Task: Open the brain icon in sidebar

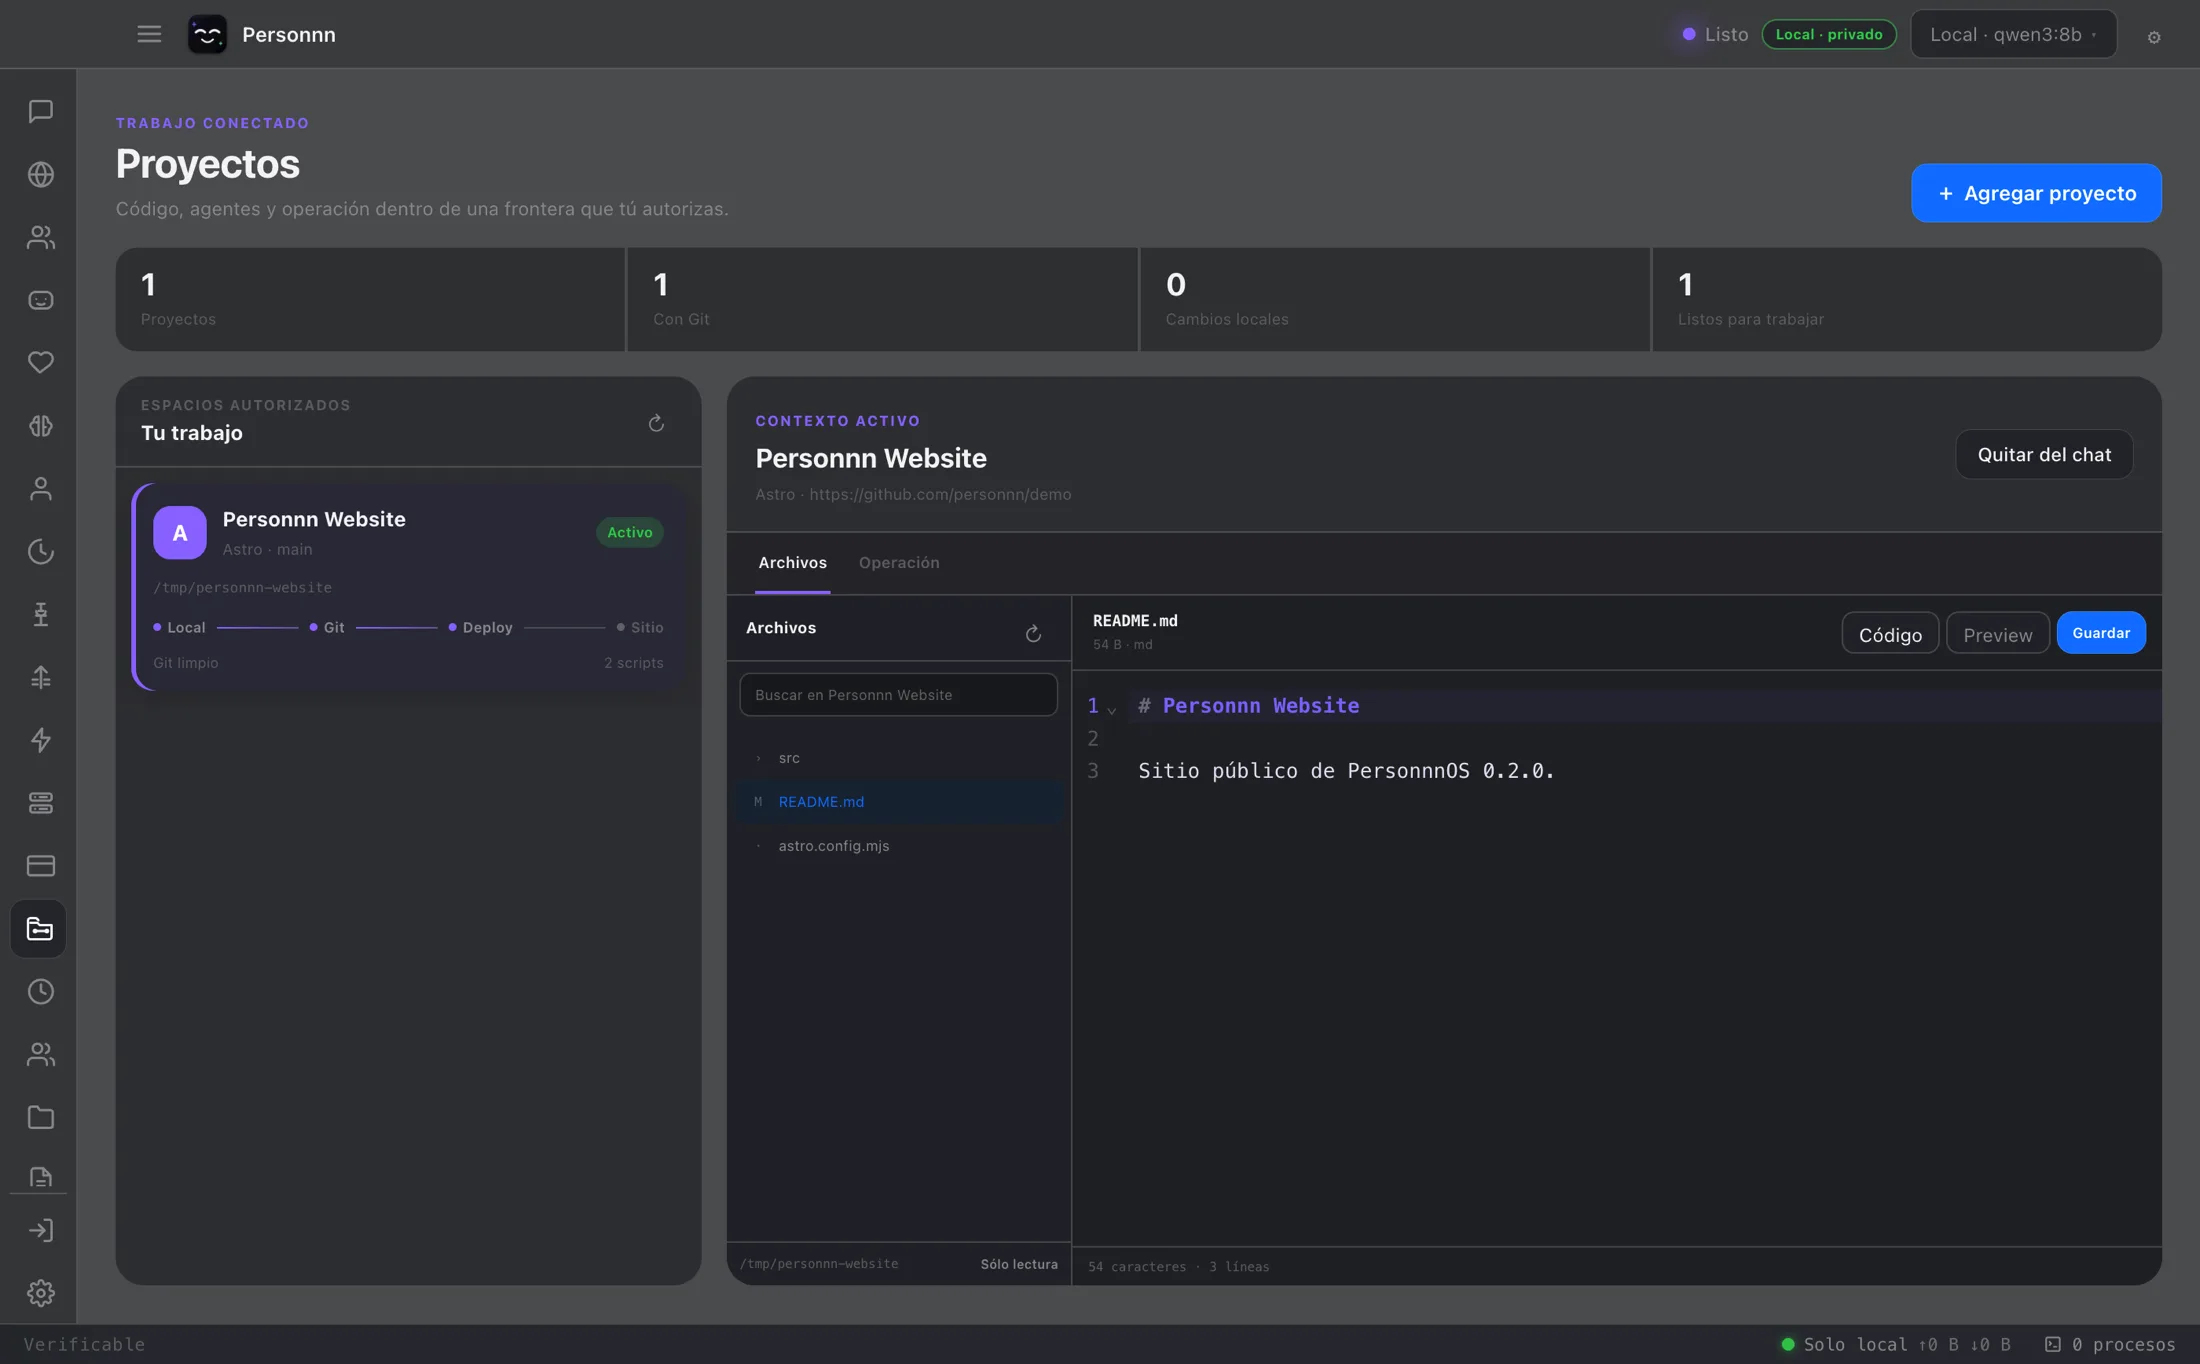Action: [x=40, y=425]
